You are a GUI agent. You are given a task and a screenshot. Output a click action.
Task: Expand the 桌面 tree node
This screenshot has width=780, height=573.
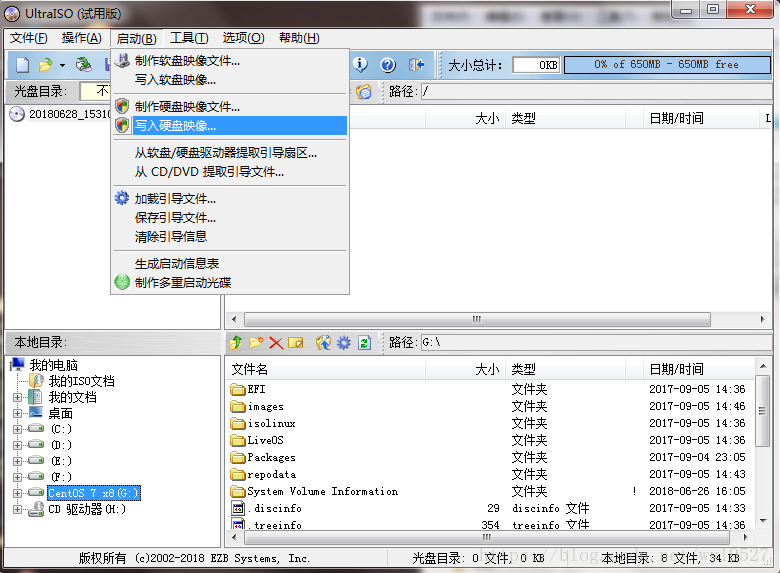click(x=17, y=413)
